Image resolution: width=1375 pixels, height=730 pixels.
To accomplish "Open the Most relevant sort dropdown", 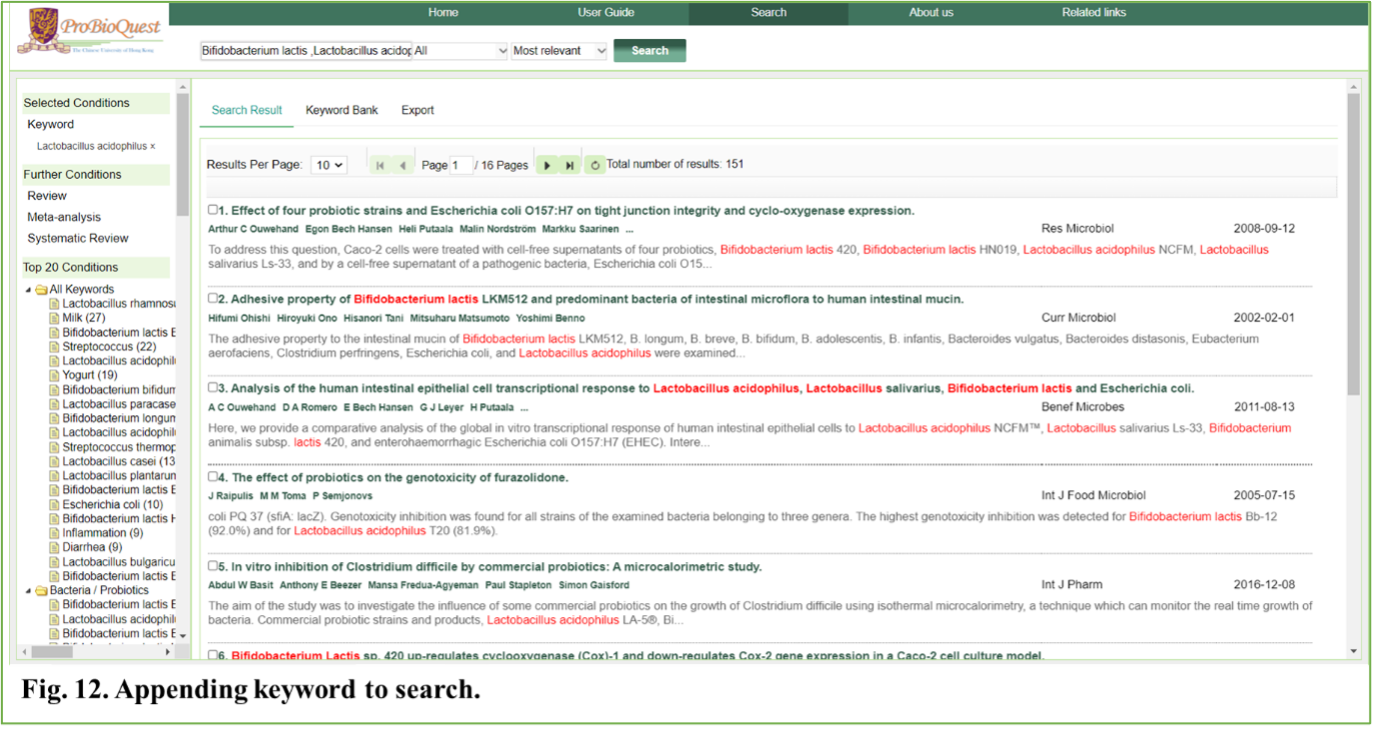I will point(559,51).
